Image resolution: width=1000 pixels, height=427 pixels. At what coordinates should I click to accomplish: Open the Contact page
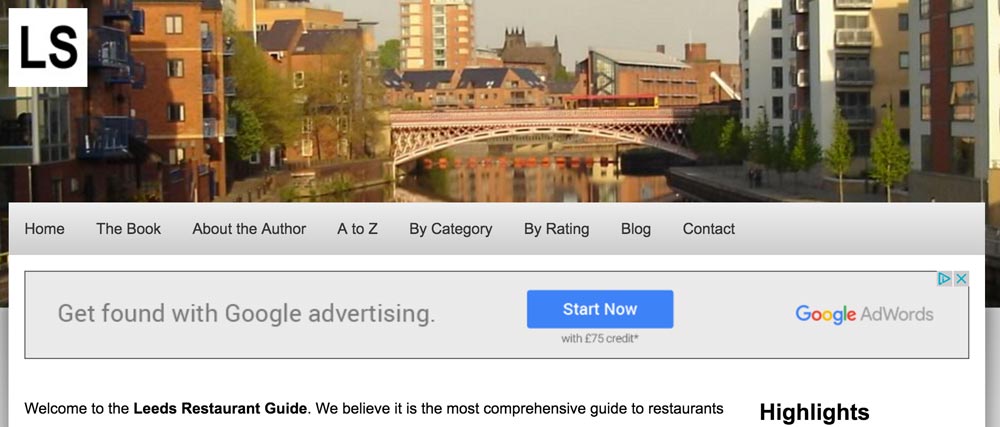point(709,229)
